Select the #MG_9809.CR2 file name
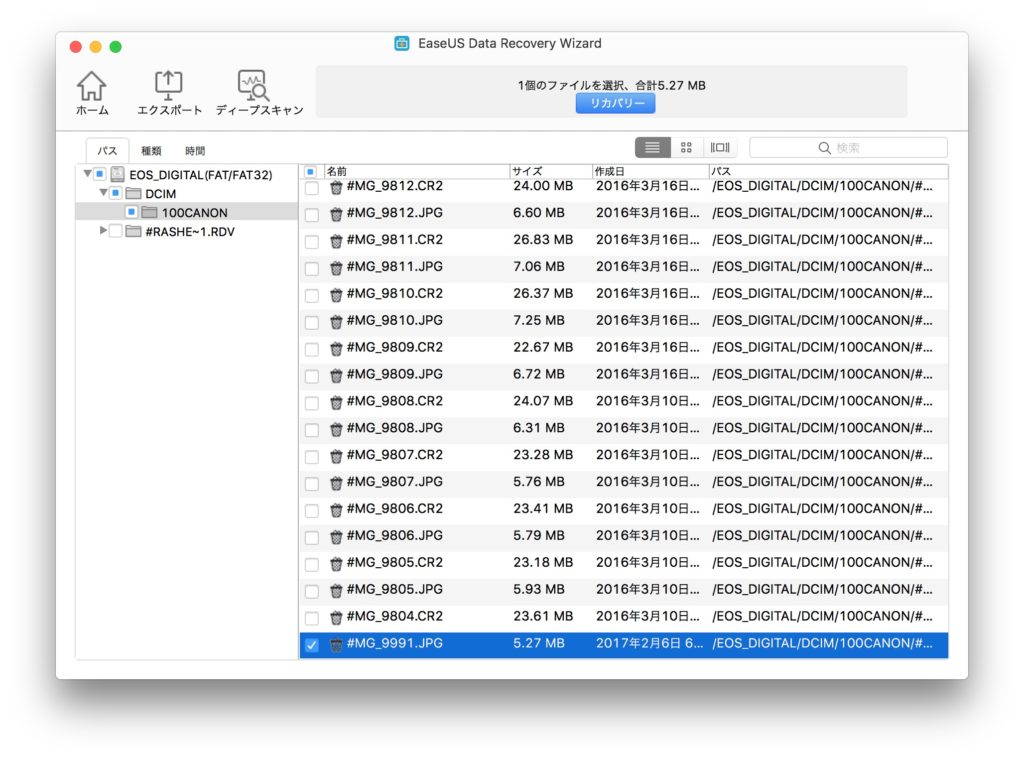This screenshot has height=759, width=1024. [x=394, y=347]
